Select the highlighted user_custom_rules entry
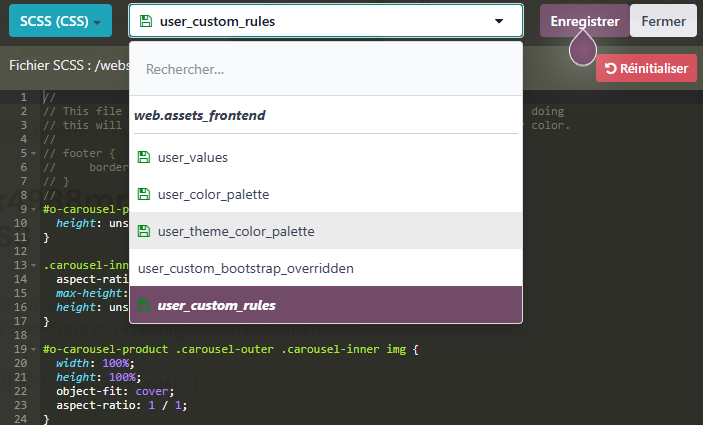Screen dimensions: 703x425 click(x=325, y=305)
